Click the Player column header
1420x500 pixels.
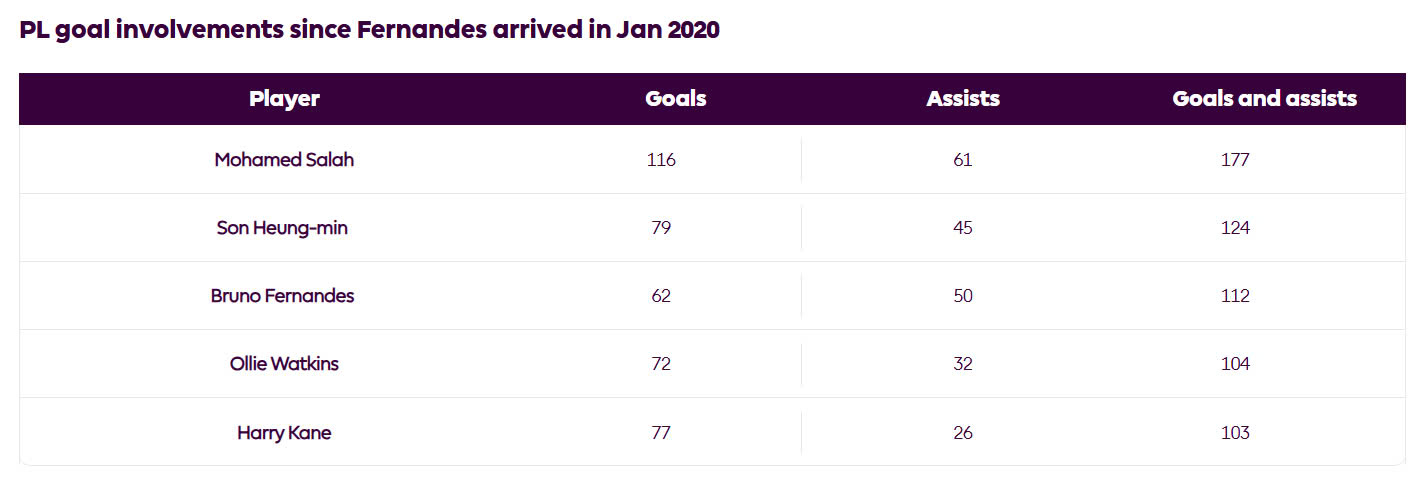(x=284, y=99)
